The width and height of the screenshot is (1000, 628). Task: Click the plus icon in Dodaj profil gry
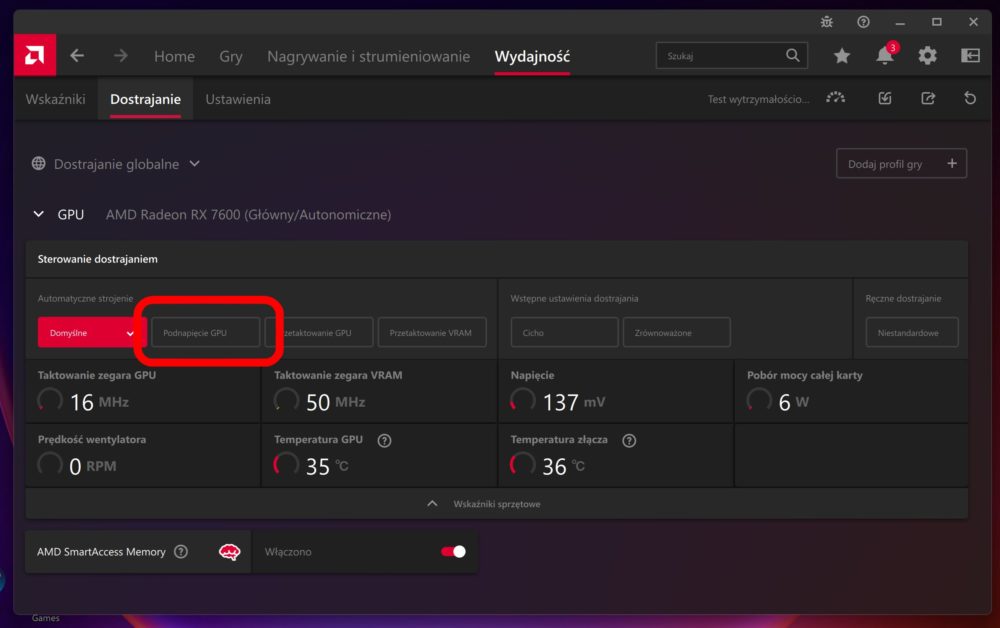[x=952, y=163]
